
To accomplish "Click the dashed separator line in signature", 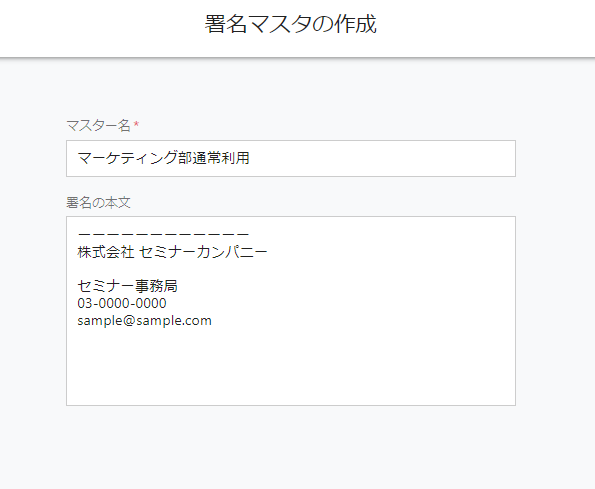I will [163, 234].
